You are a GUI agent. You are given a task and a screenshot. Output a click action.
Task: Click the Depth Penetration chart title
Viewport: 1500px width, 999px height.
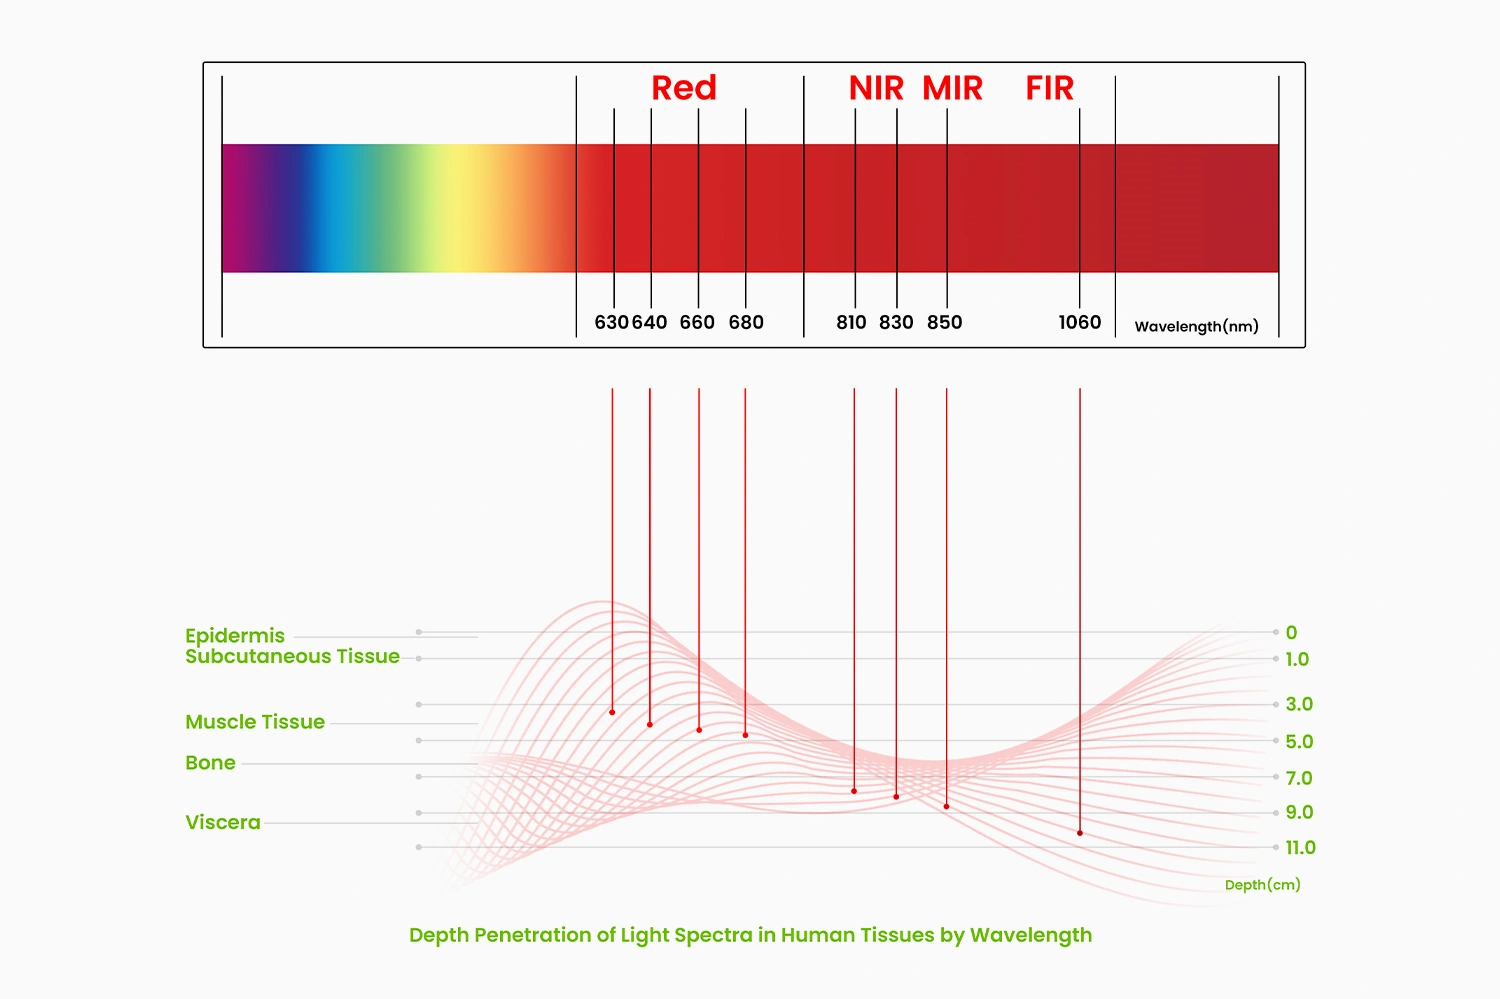pyautogui.click(x=750, y=935)
